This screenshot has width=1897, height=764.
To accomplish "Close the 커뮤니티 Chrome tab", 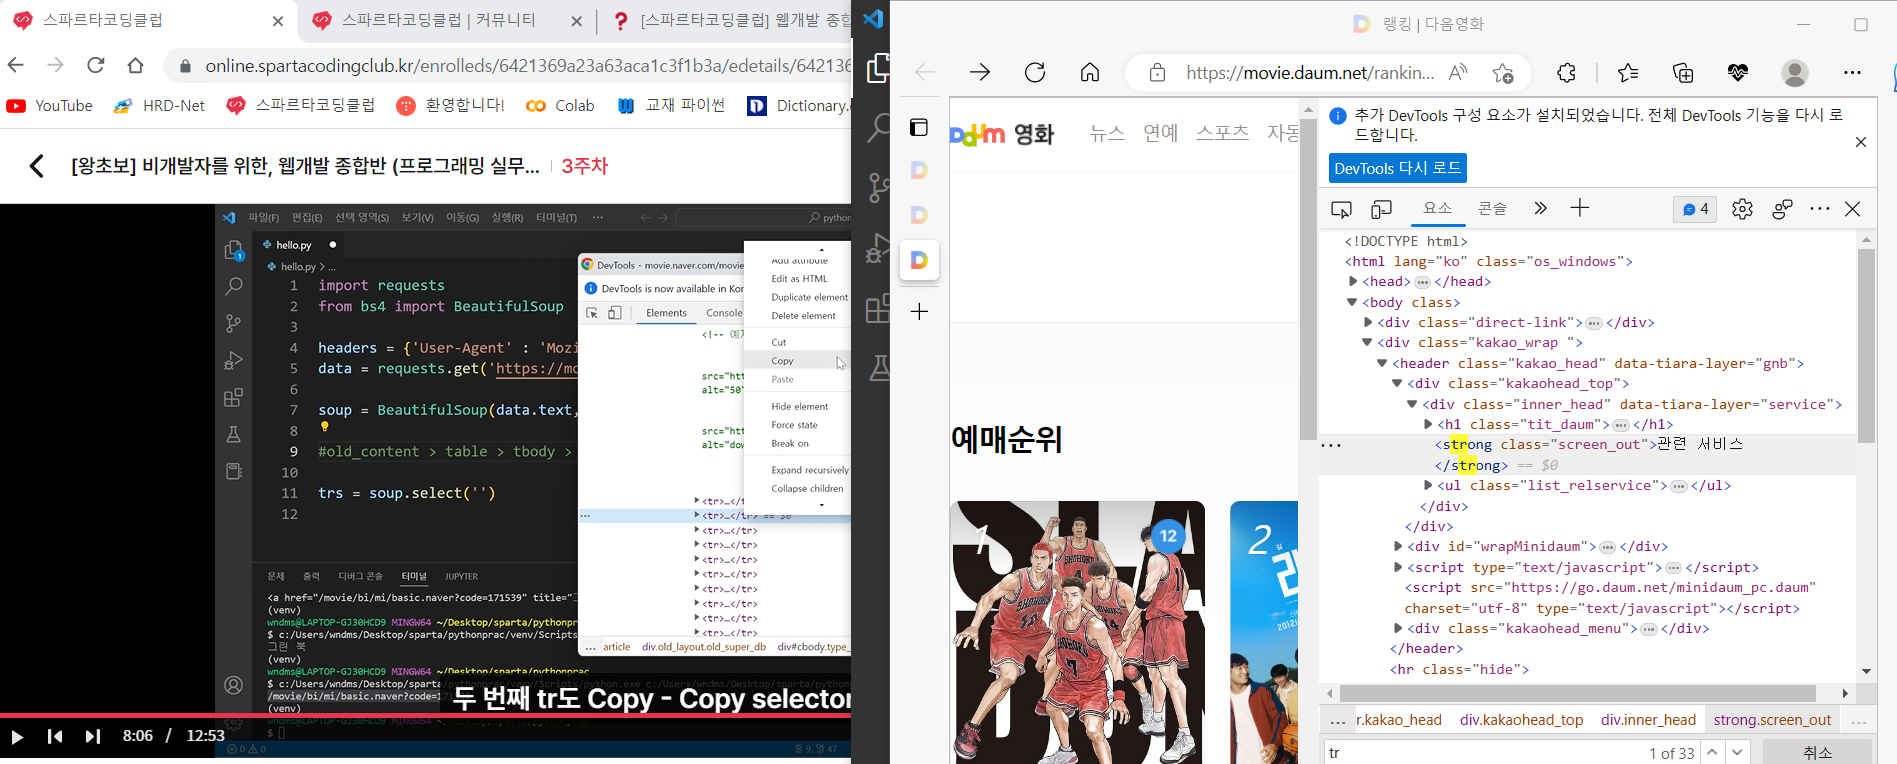I will click(x=576, y=21).
